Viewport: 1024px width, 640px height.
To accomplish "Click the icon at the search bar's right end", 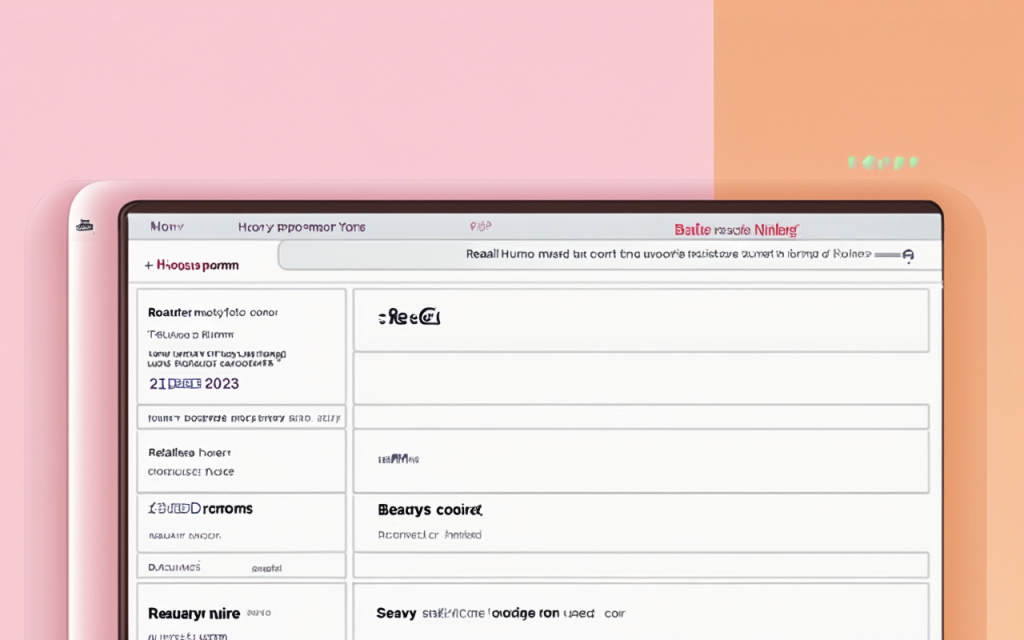I will (907, 256).
